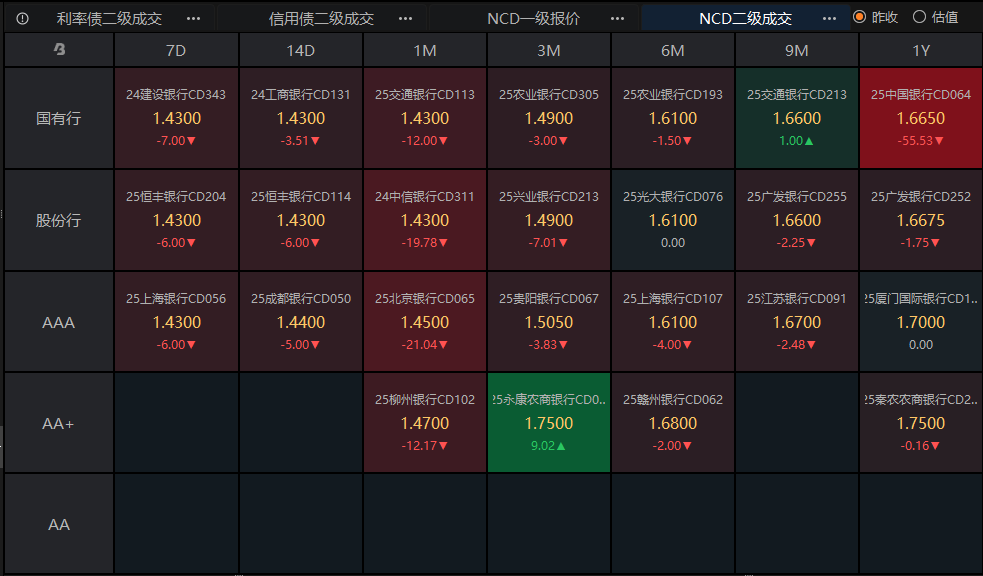Open the 25成都银行CD050 cell
The image size is (983, 576).
[x=300, y=322]
